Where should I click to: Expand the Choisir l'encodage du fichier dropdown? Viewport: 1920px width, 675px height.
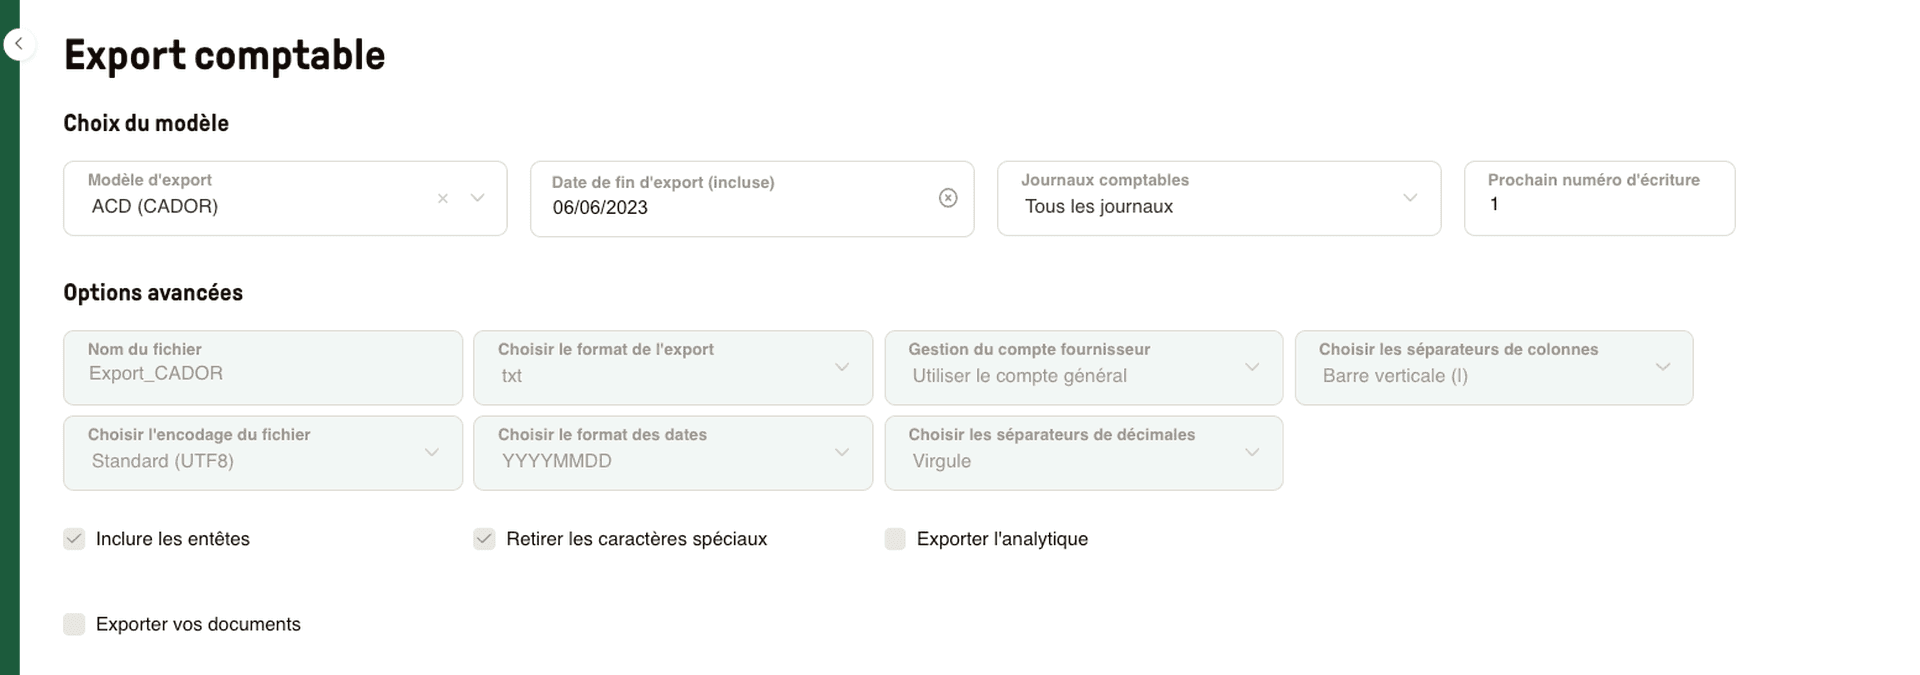431,452
